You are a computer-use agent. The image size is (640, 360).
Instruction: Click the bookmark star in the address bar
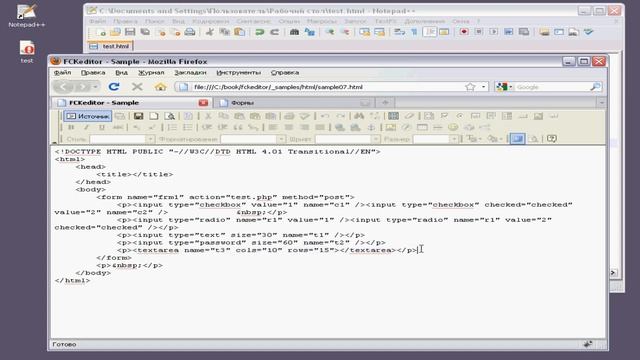(x=470, y=87)
